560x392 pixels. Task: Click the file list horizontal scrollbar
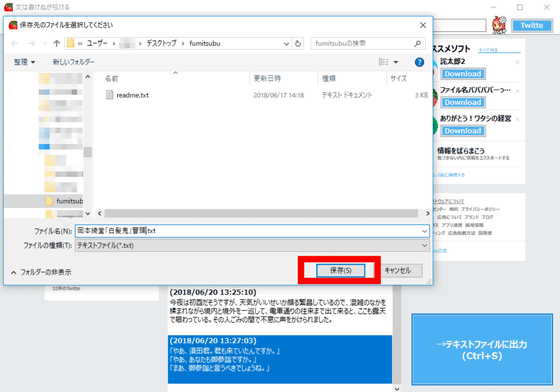click(x=261, y=213)
